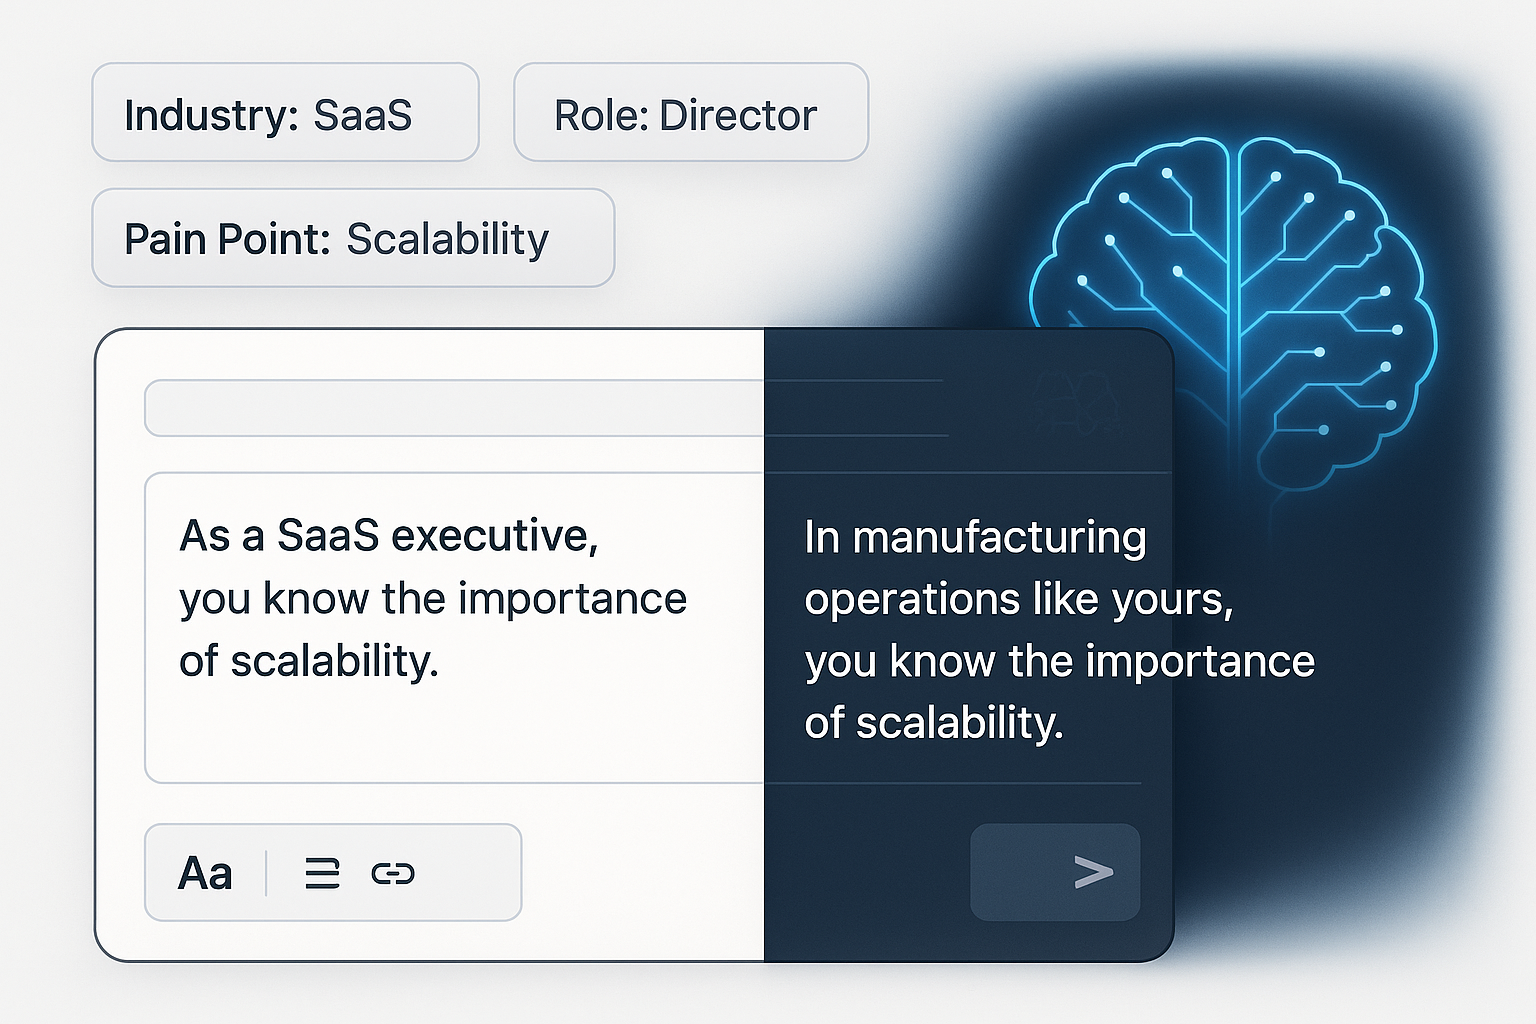Open the Role: Director tag
This screenshot has width=1536, height=1024.
(690, 113)
